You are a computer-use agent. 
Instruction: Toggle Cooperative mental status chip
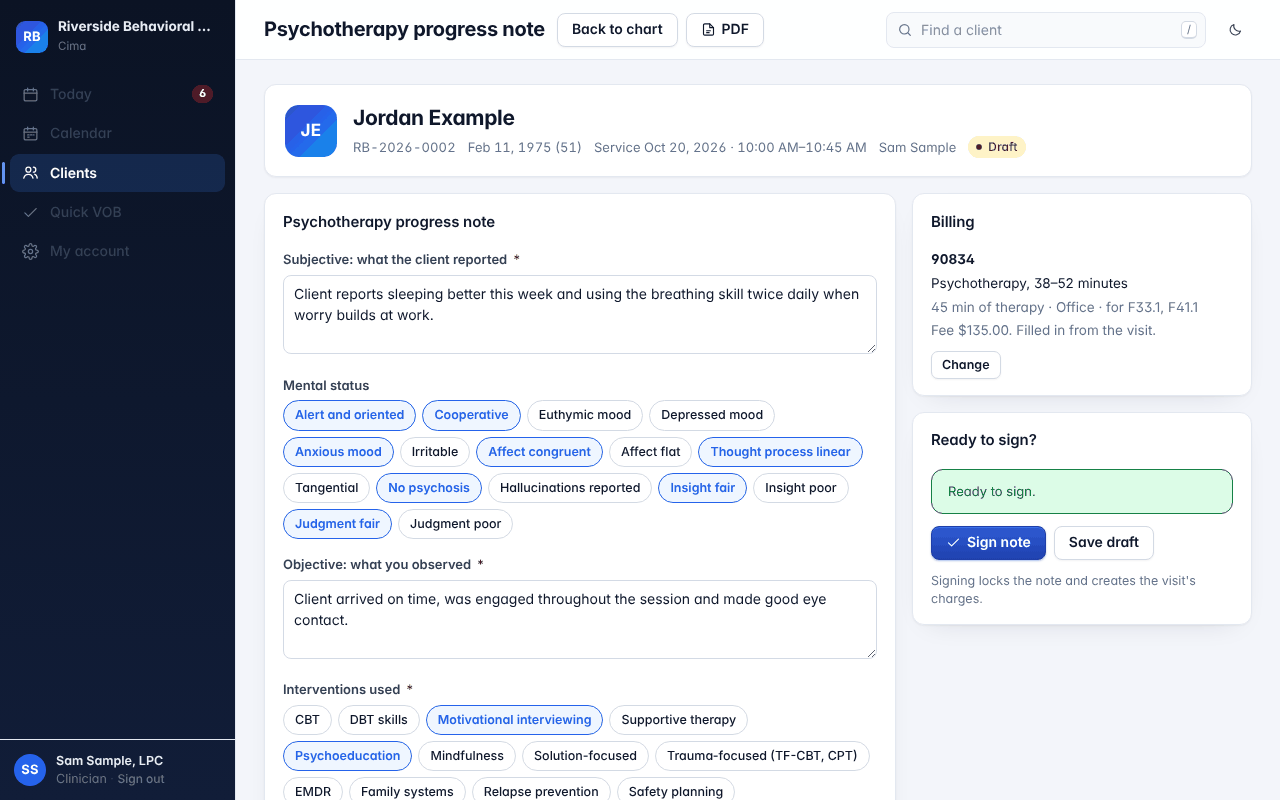pos(471,415)
